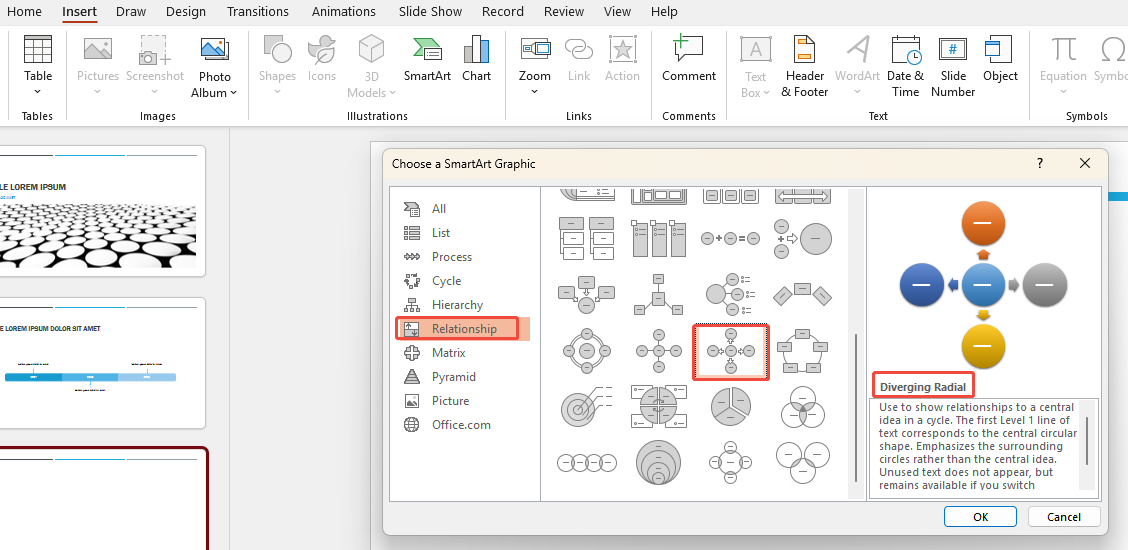Click the SmartArt button in the ribbon
The height and width of the screenshot is (550, 1128).
(427, 59)
